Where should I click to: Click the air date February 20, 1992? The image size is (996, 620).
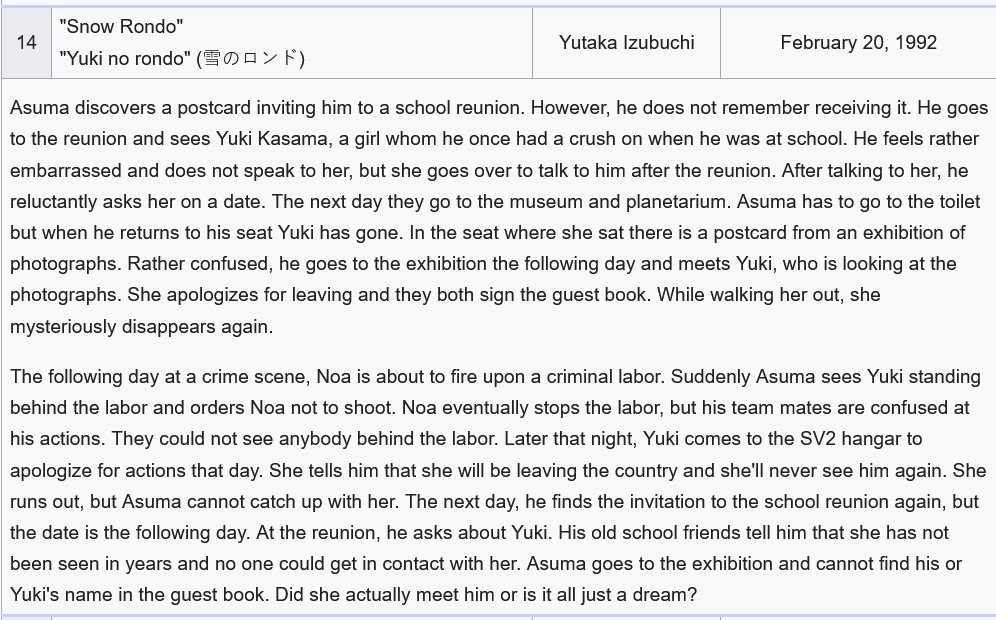[x=858, y=43]
